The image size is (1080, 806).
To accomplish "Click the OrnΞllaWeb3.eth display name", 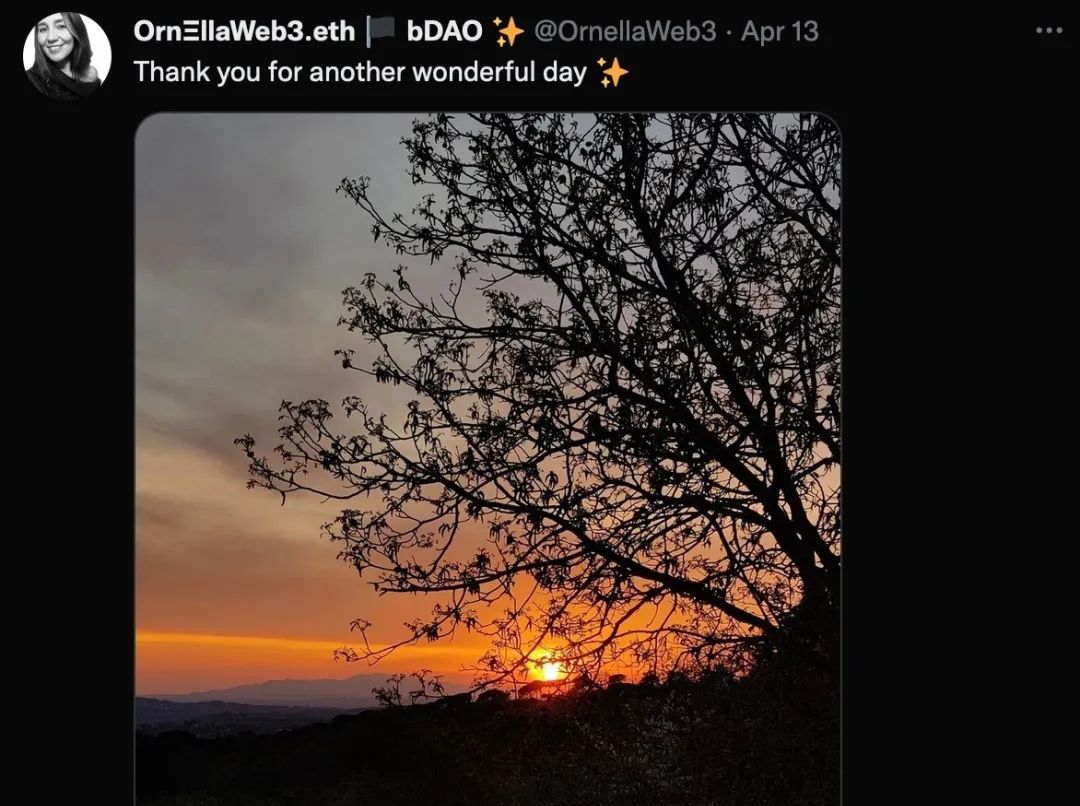I will point(244,31).
